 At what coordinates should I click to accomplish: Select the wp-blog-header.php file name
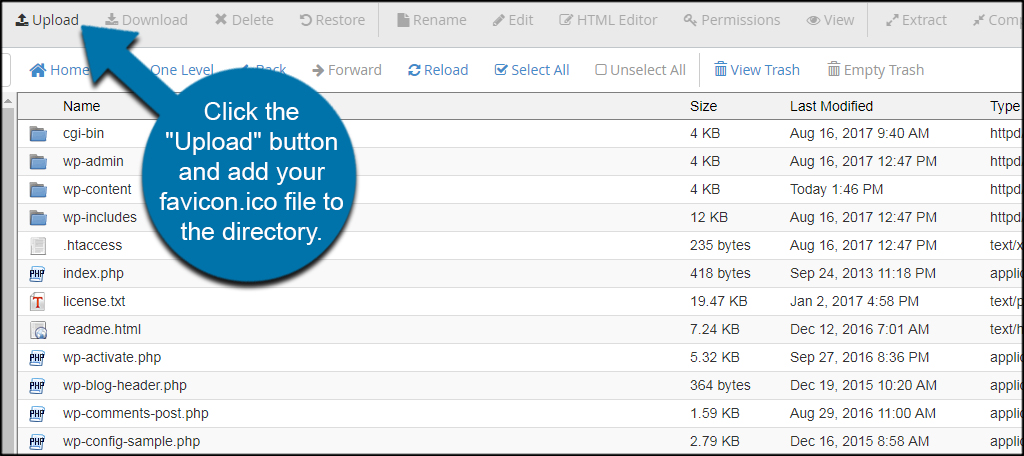point(125,386)
